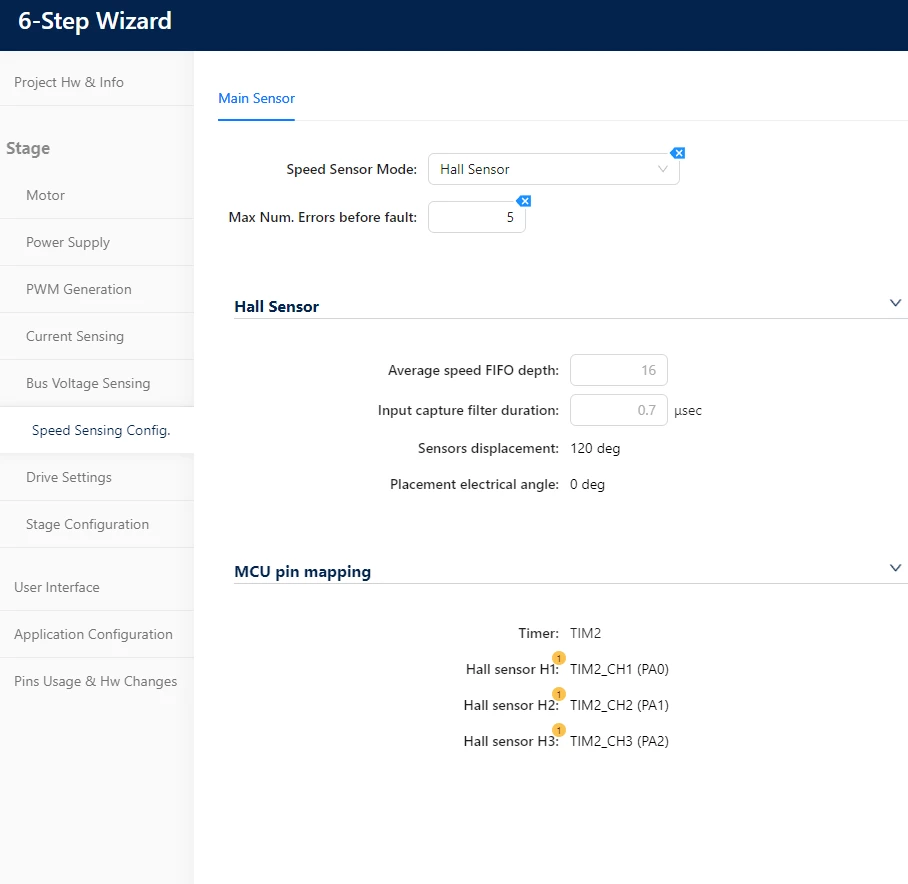The image size is (908, 884).
Task: Switch to the Main Sensor tab
Action: coord(257,98)
